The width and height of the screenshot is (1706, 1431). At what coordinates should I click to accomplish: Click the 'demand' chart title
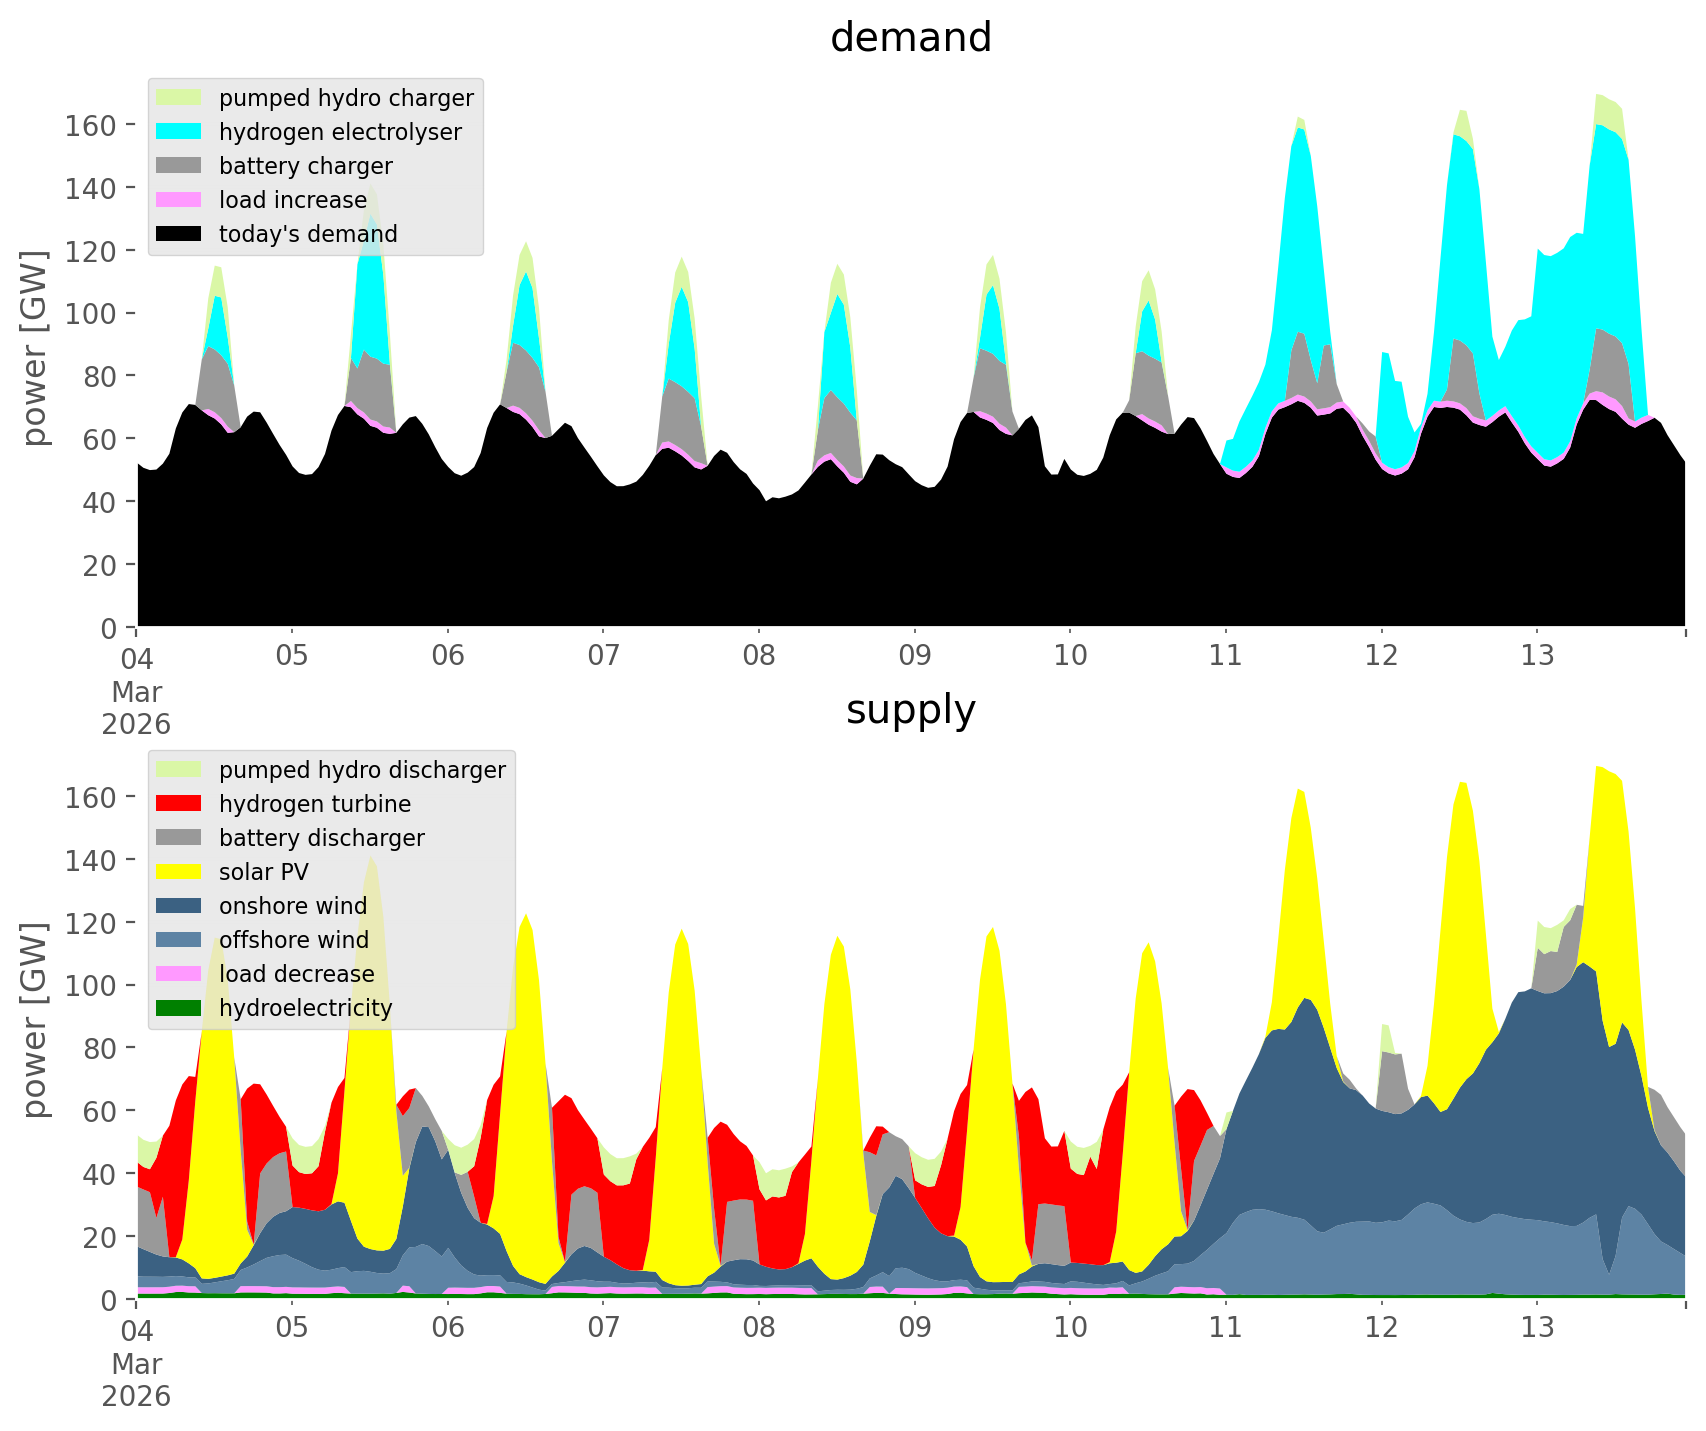point(910,38)
